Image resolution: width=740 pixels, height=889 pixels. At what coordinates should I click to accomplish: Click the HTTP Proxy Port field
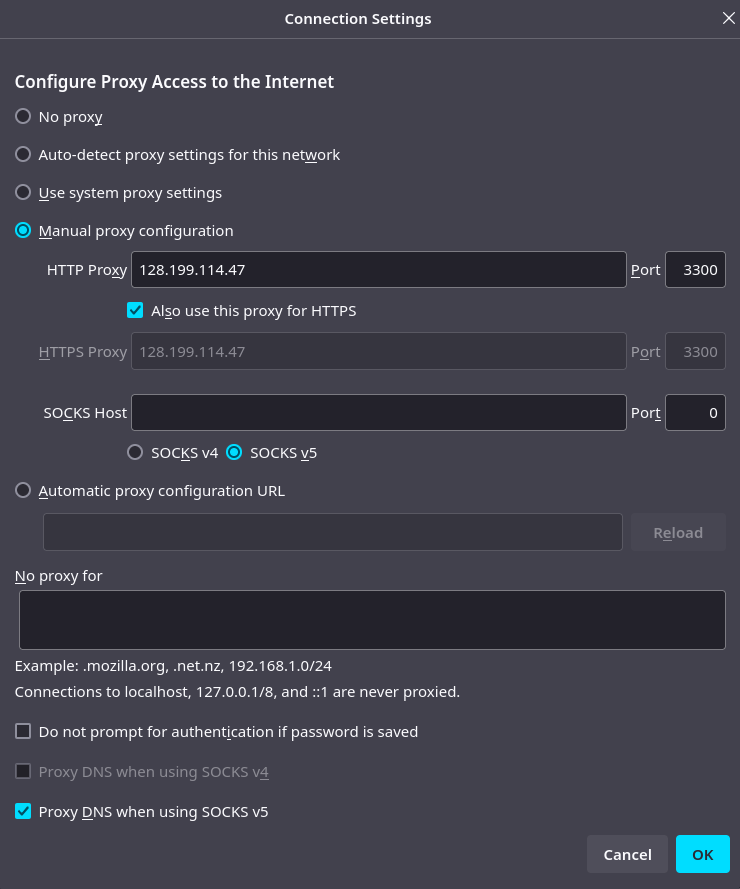[x=695, y=269]
